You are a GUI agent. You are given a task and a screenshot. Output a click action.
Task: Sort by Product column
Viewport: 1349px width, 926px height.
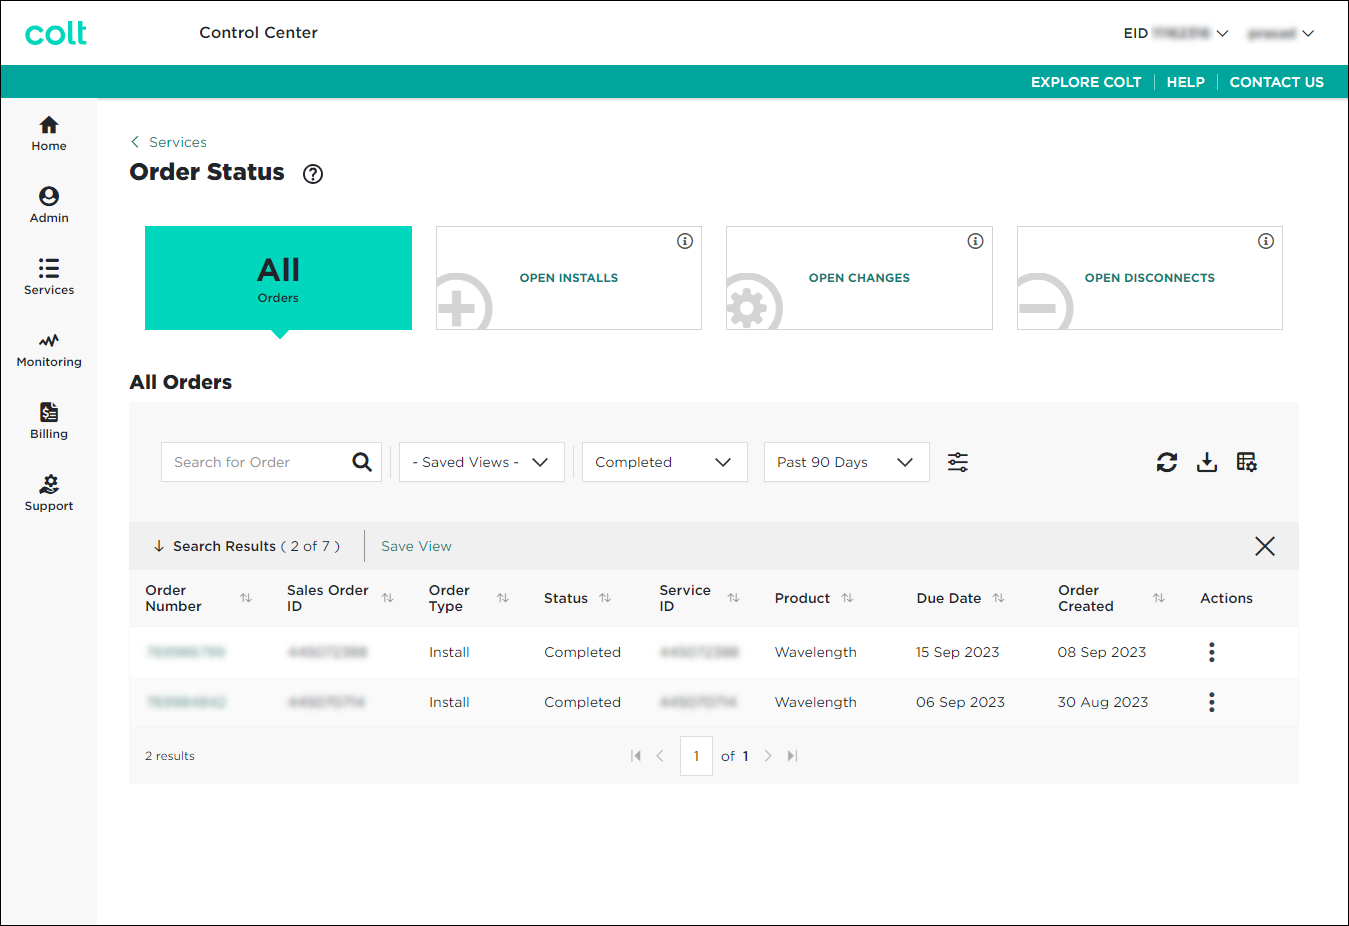847,598
